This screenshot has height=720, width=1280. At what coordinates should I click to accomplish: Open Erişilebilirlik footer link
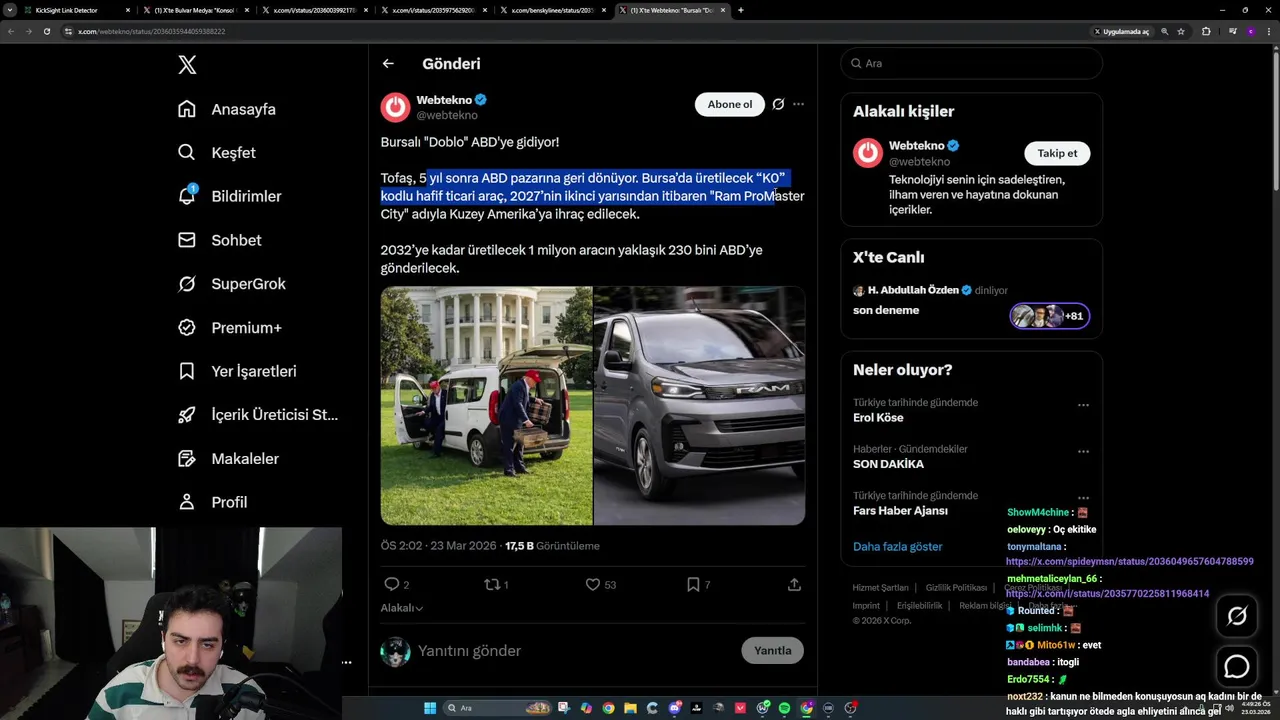[x=920, y=606]
